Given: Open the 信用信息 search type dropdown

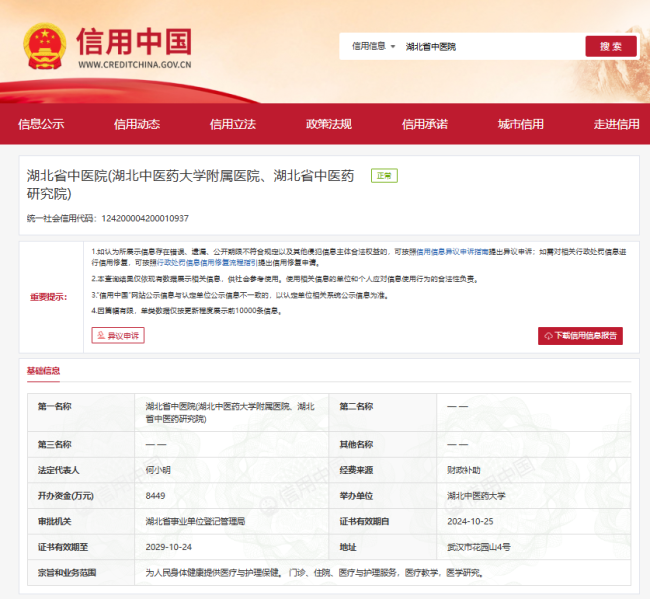Looking at the screenshot, I should coord(373,46).
